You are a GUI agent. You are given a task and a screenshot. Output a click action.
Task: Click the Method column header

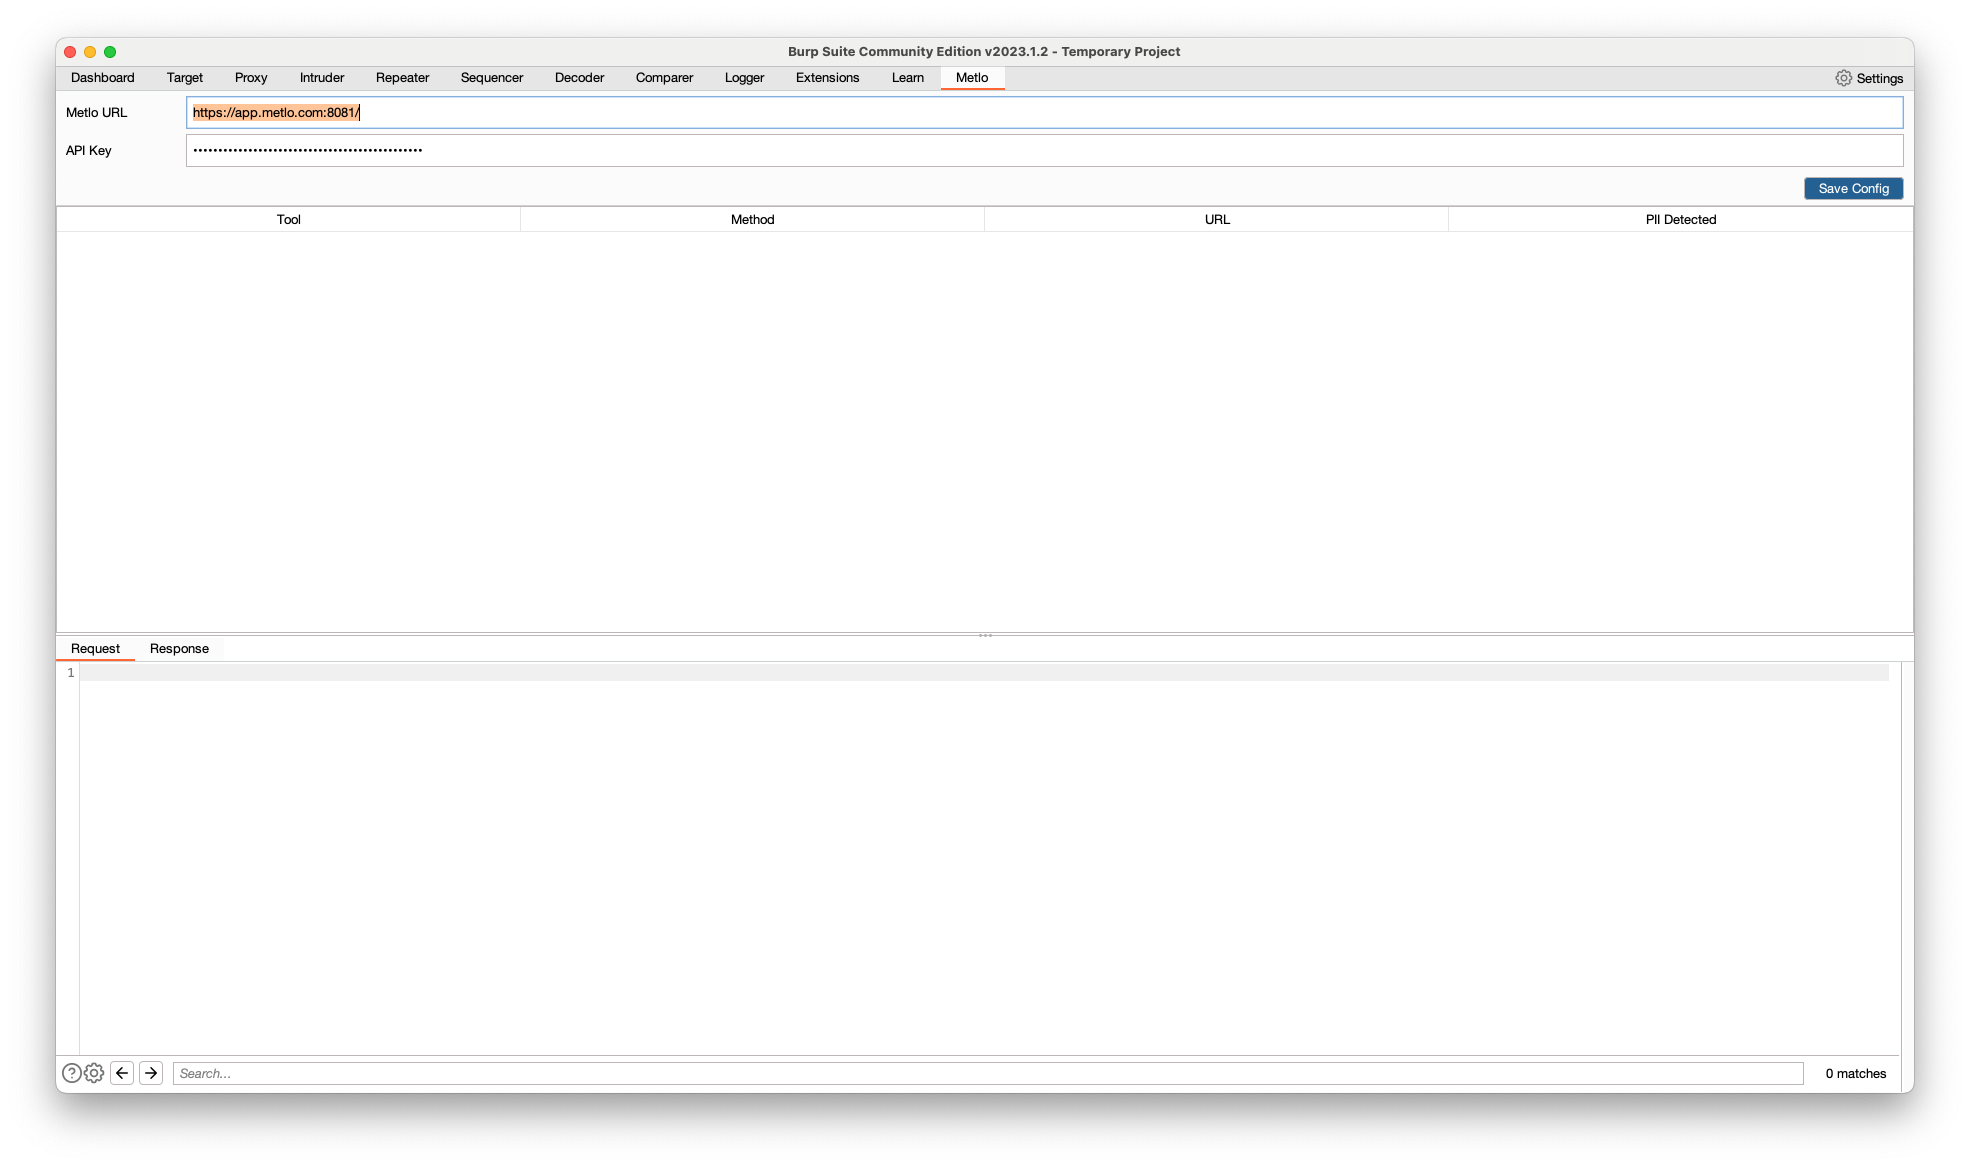(752, 219)
